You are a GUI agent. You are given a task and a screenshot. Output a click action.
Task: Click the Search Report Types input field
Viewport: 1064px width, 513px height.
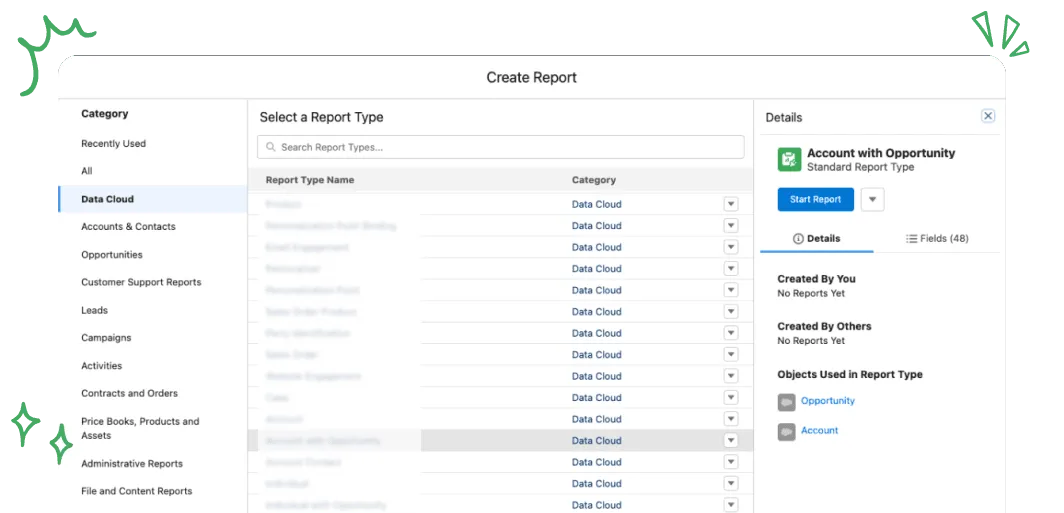tap(501, 147)
